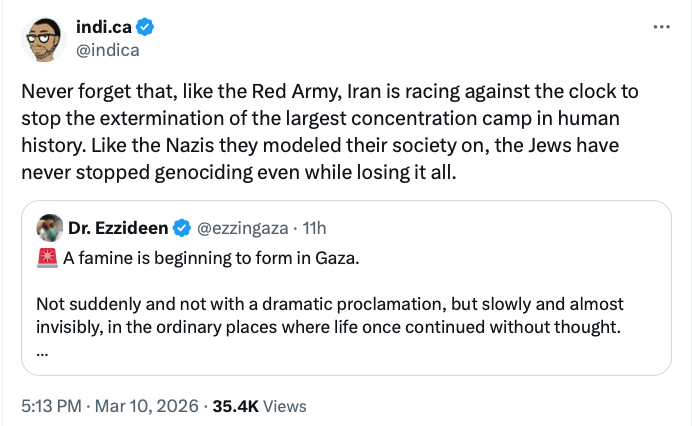
Task: Expand the truncated quoted tweet via trailing ellipsis
Action: tap(40, 352)
